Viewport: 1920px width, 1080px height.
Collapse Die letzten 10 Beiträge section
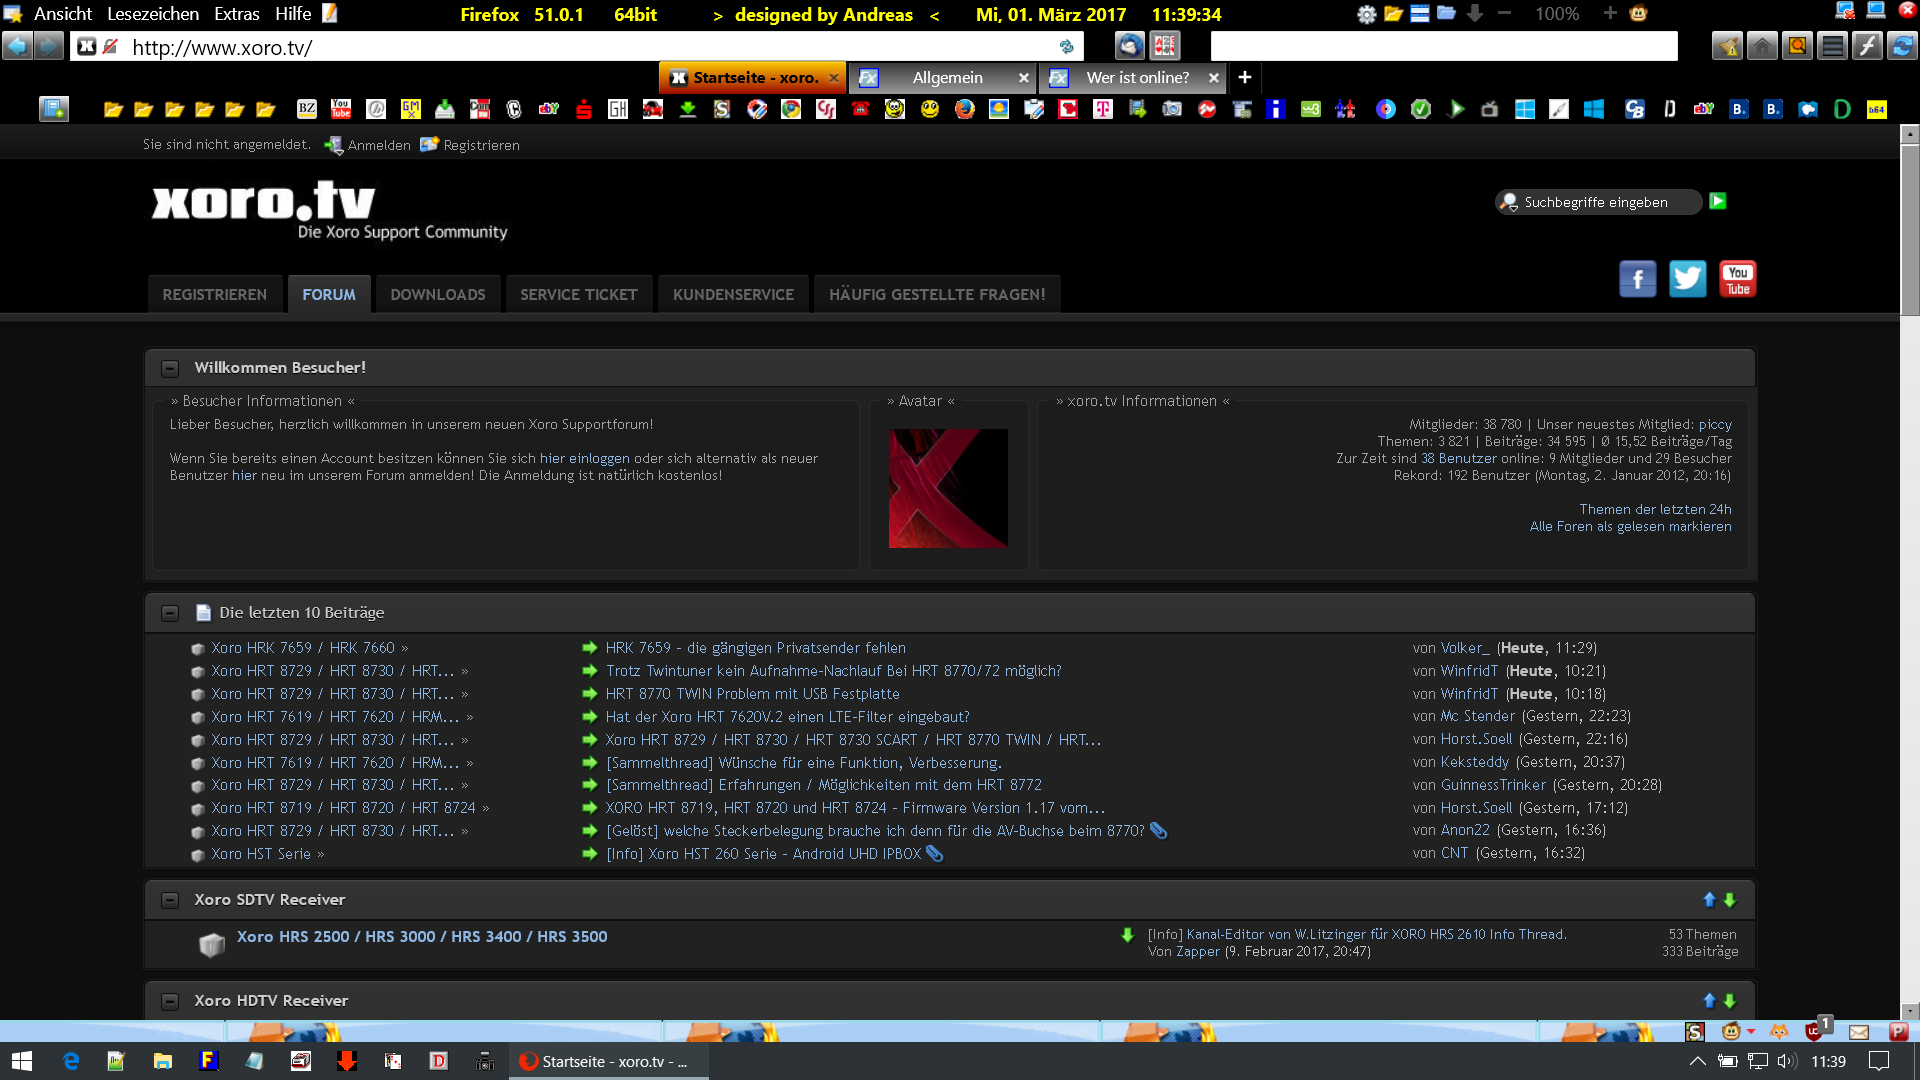pyautogui.click(x=170, y=613)
